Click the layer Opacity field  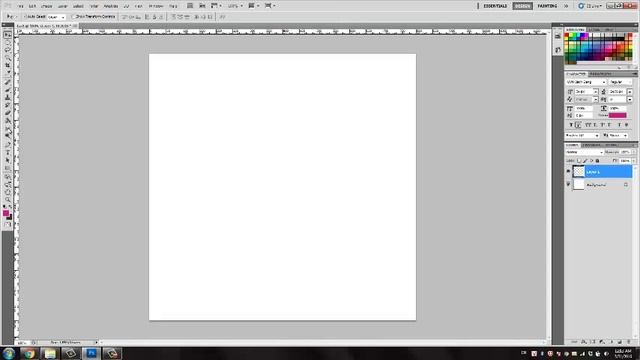pyautogui.click(x=625, y=152)
